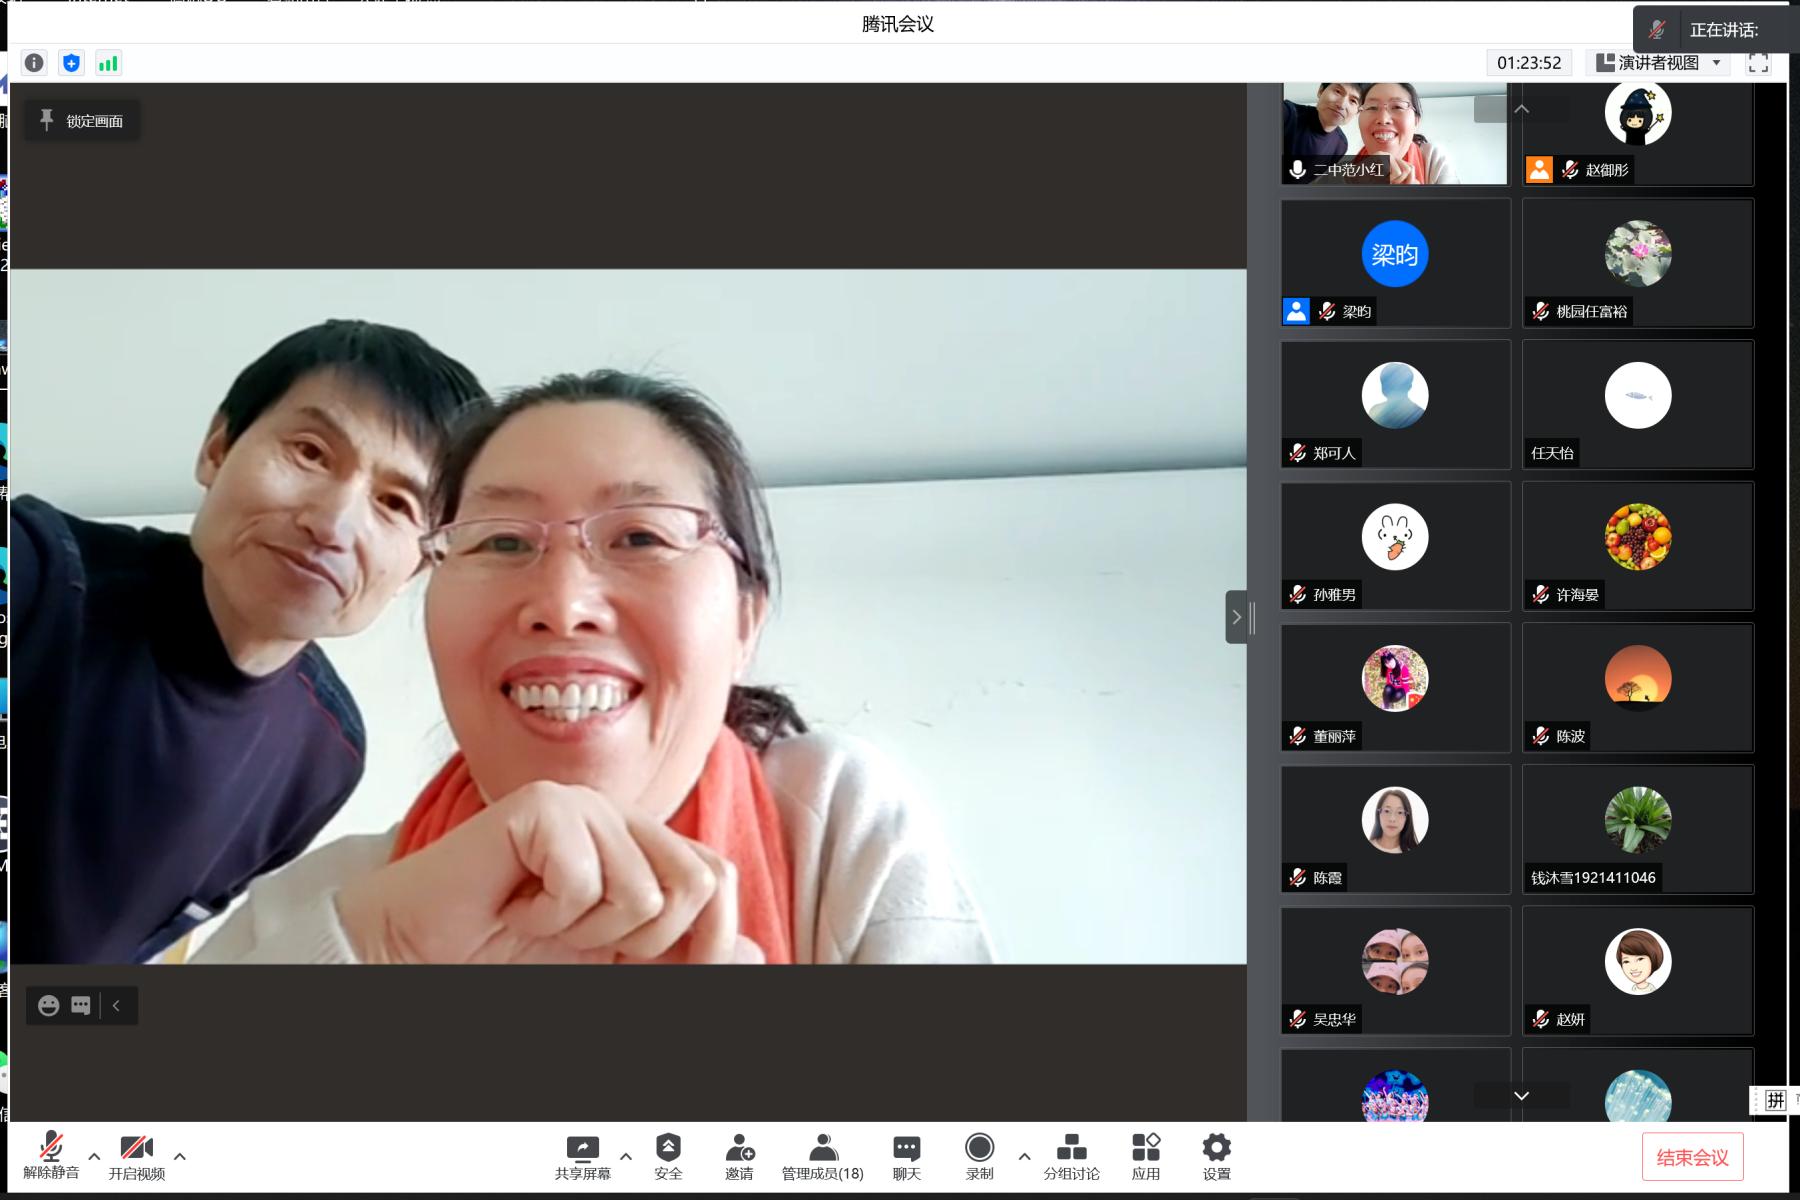Click the 结束会议 end meeting button
Screen dimensions: 1800x1200
(1692, 1157)
